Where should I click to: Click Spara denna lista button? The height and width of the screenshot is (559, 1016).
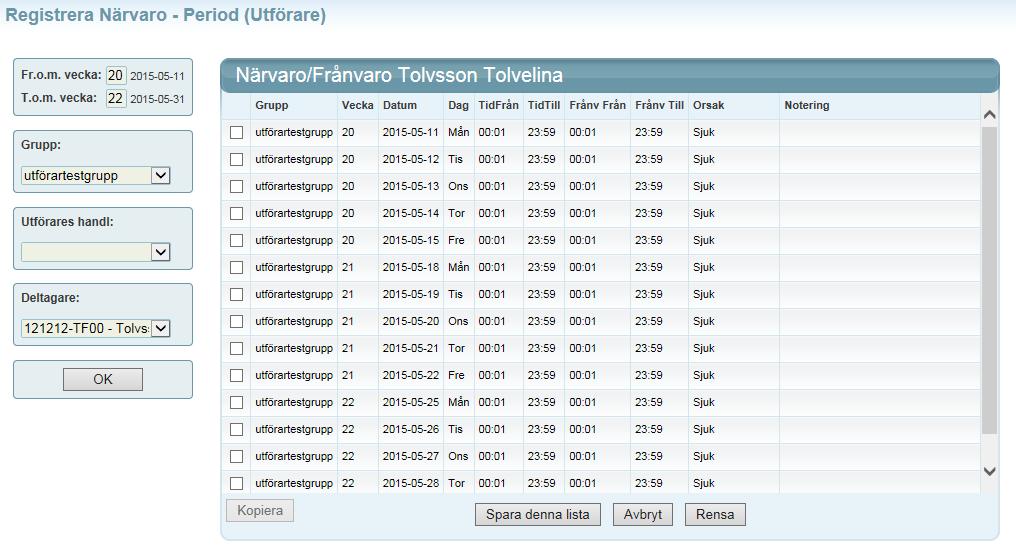[538, 514]
